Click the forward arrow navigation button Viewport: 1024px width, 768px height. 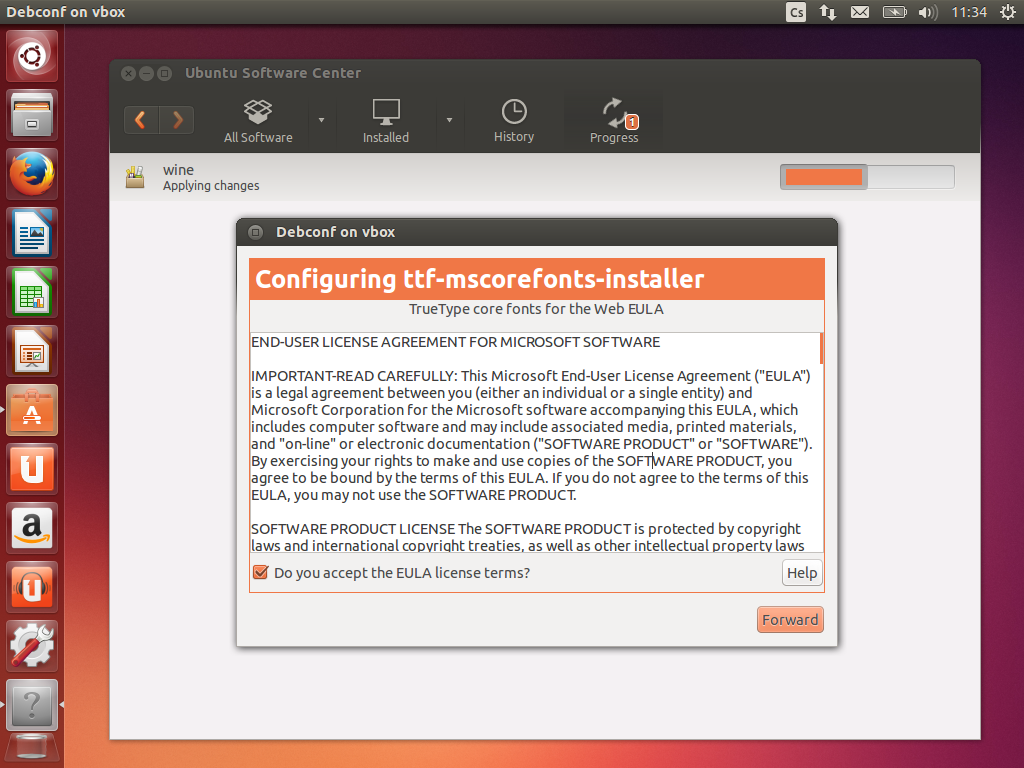tap(177, 120)
